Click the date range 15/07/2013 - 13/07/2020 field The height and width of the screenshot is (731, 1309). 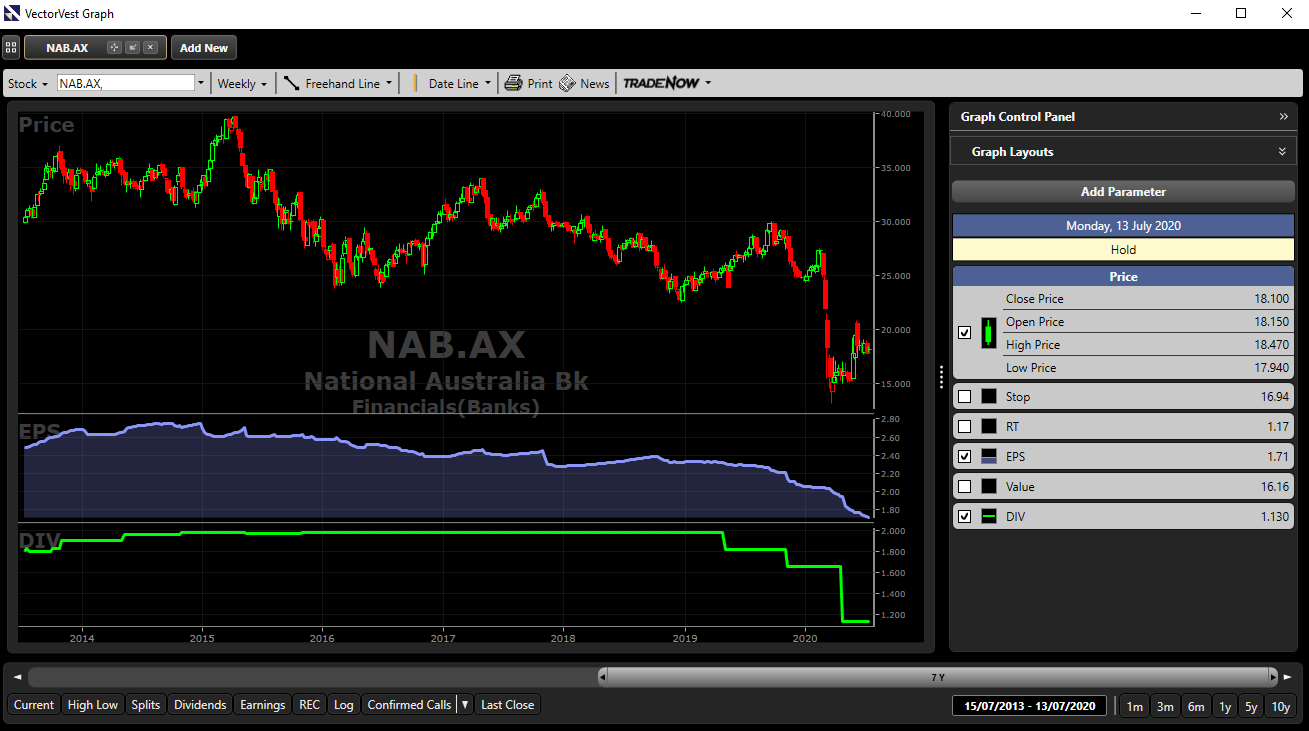point(1031,705)
